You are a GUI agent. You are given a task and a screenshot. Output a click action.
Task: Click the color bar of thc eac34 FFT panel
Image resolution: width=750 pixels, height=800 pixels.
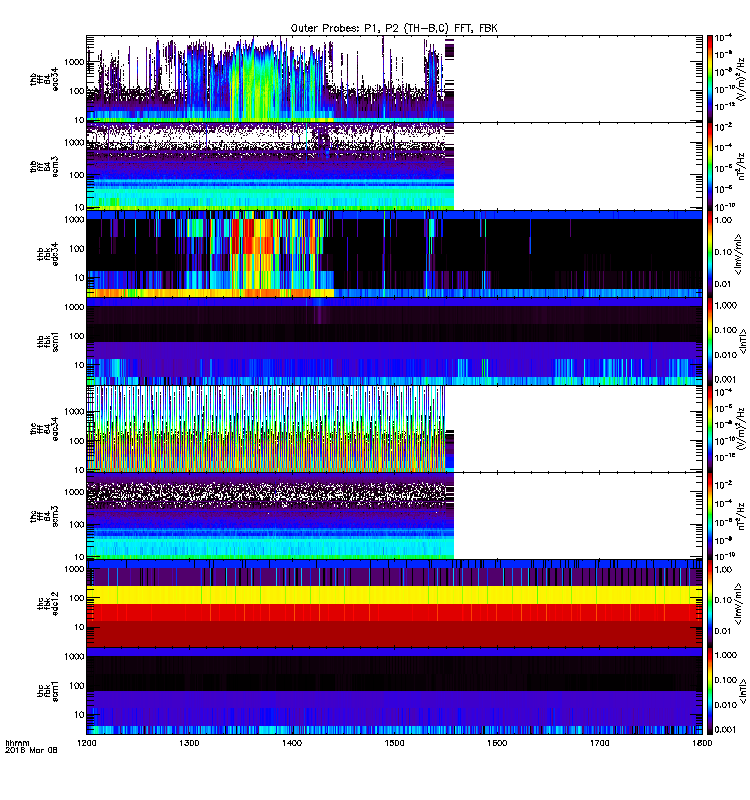coord(709,429)
